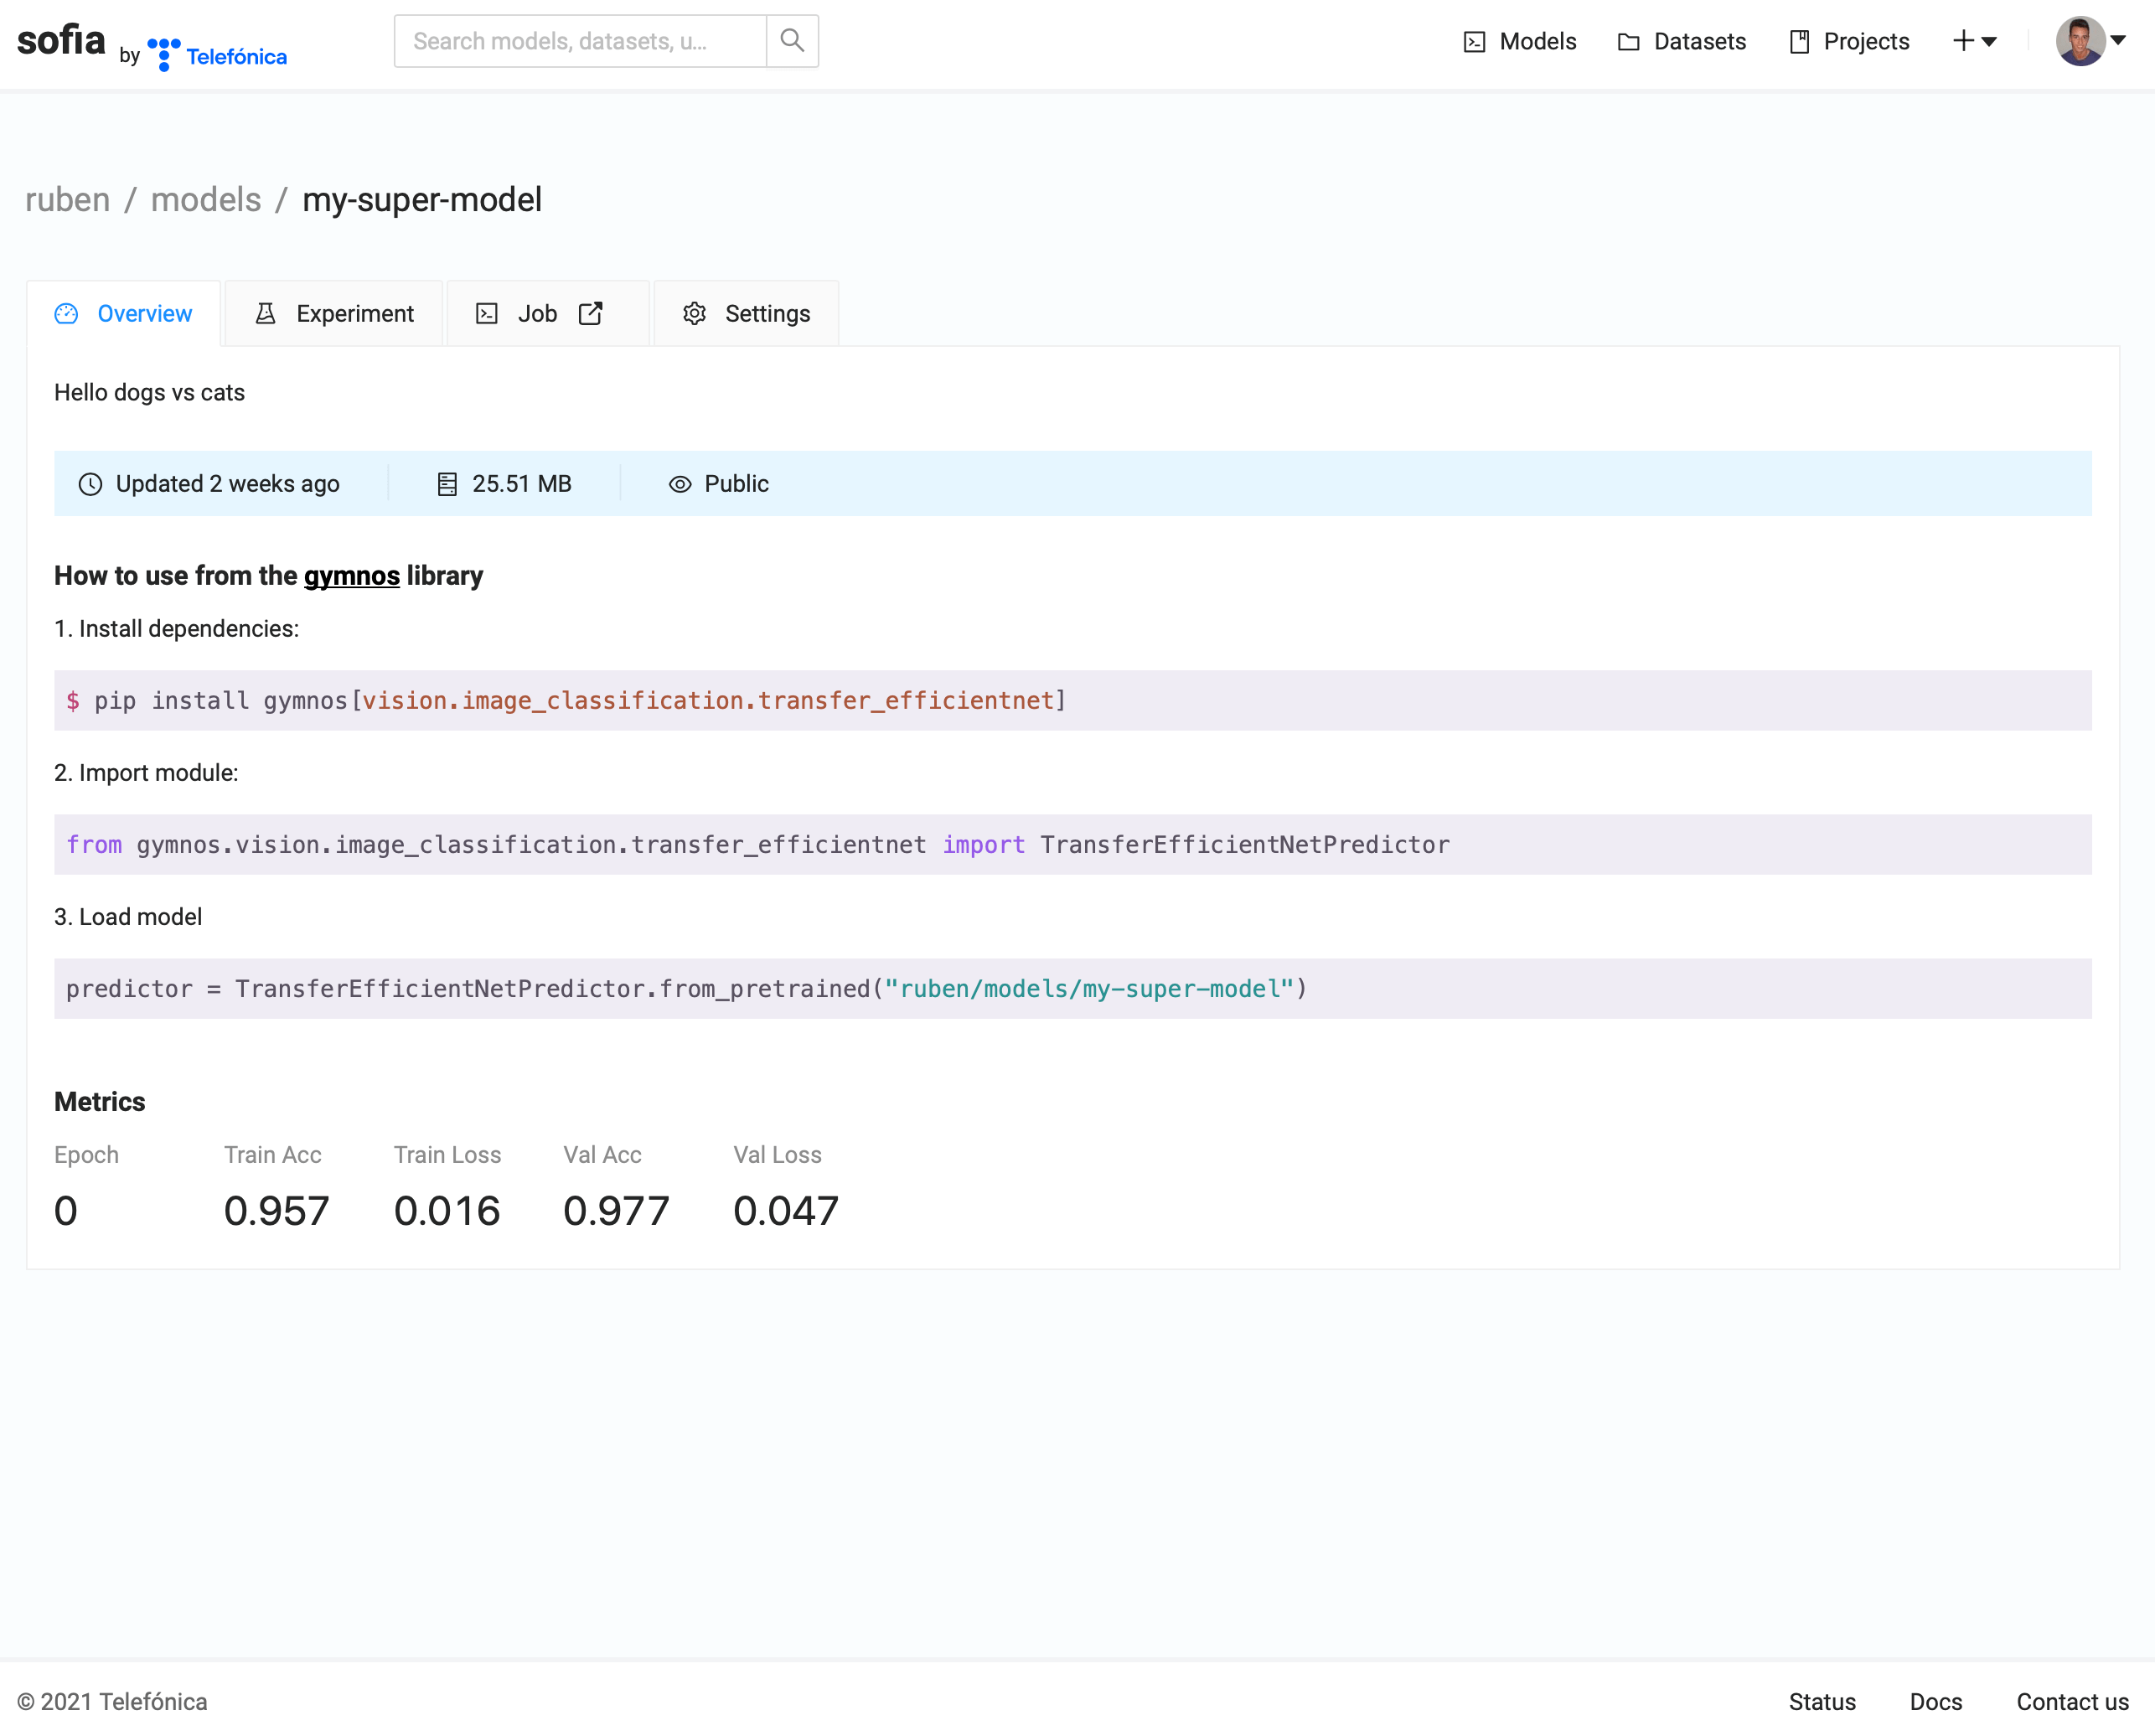The image size is (2155, 1736).
Task: Click the terminal icon on the Job tab
Action: (486, 313)
